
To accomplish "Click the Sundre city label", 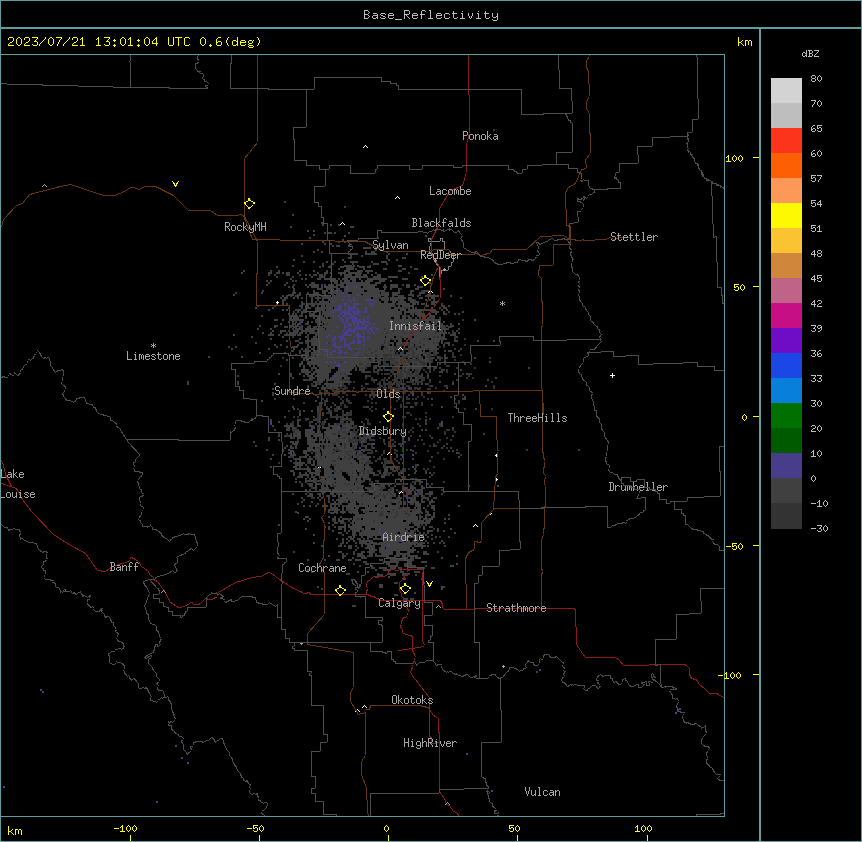I will click(x=292, y=391).
